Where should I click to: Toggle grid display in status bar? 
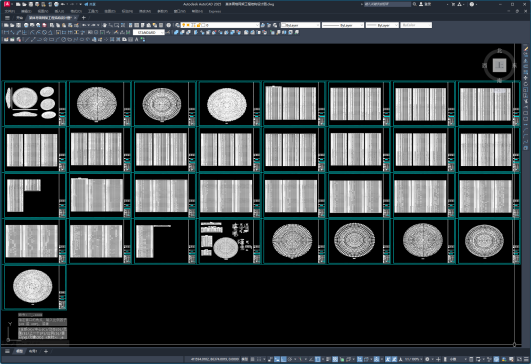[252, 359]
